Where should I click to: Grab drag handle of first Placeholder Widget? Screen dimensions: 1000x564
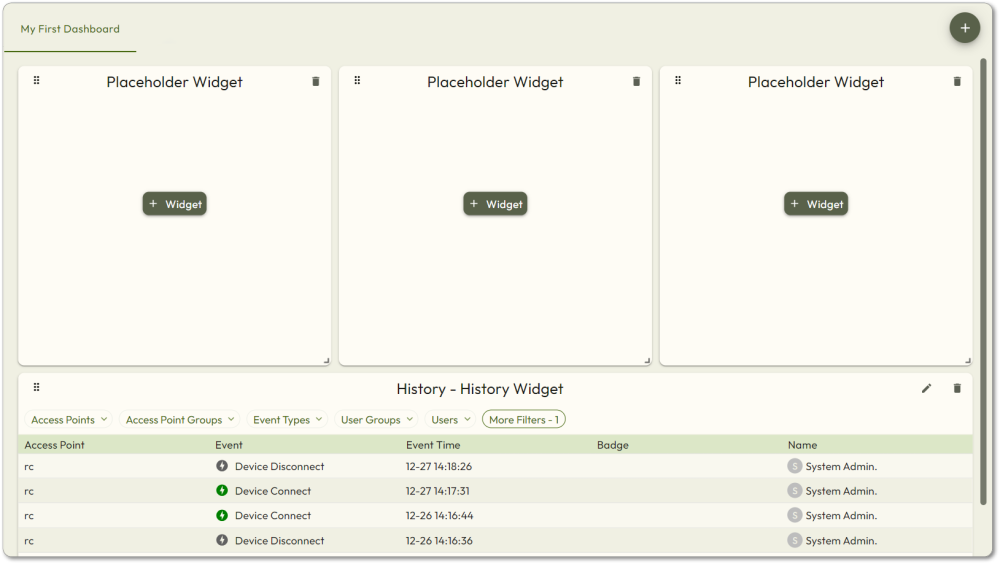(36, 80)
